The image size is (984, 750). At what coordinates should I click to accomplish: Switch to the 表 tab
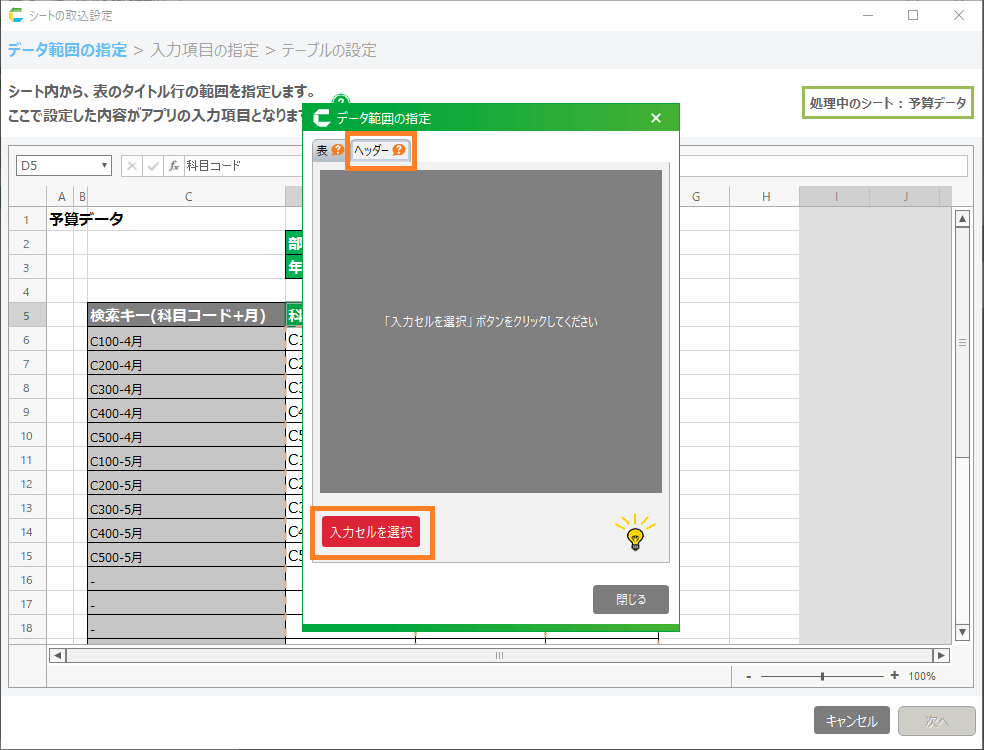click(x=322, y=151)
